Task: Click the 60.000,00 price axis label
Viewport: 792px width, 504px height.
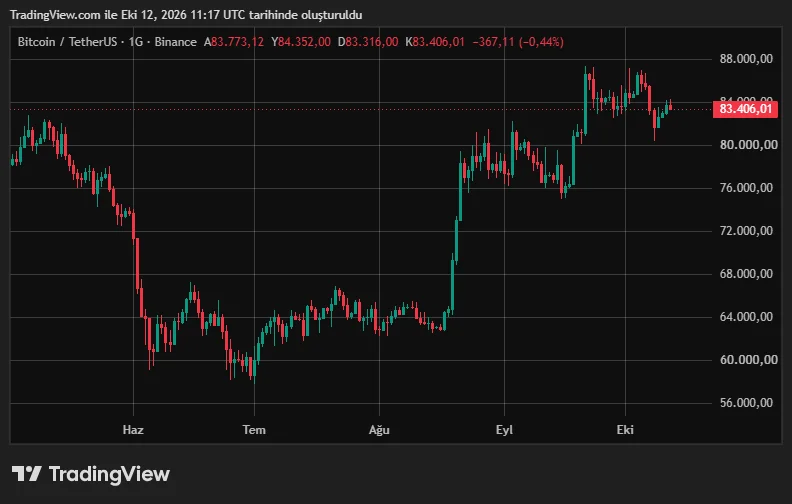Action: pyautogui.click(x=749, y=360)
